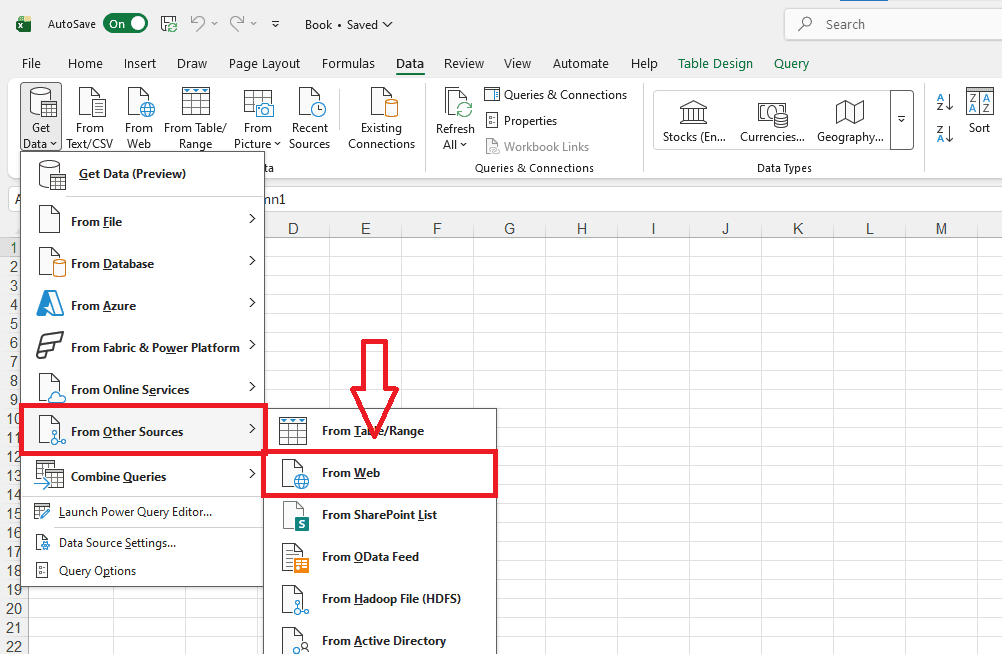Click the Refresh All button
The width and height of the screenshot is (1002, 654).
coord(455,118)
